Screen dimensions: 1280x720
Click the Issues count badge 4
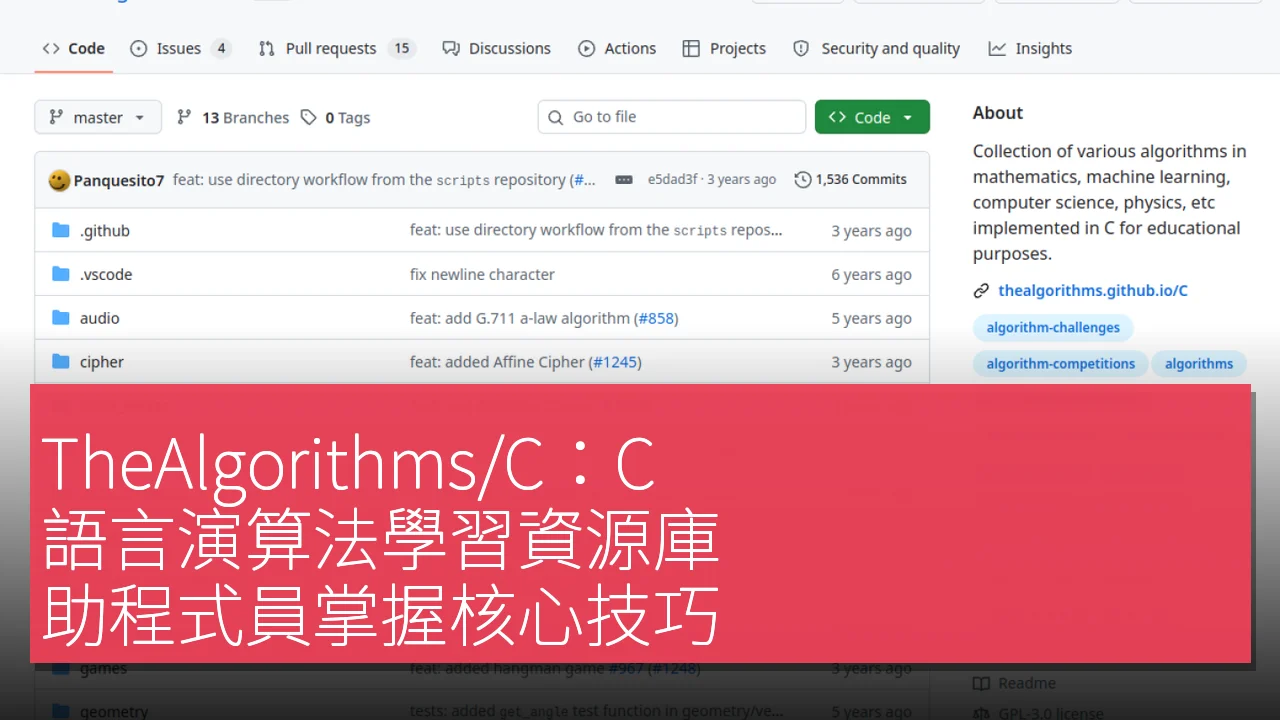coord(221,48)
